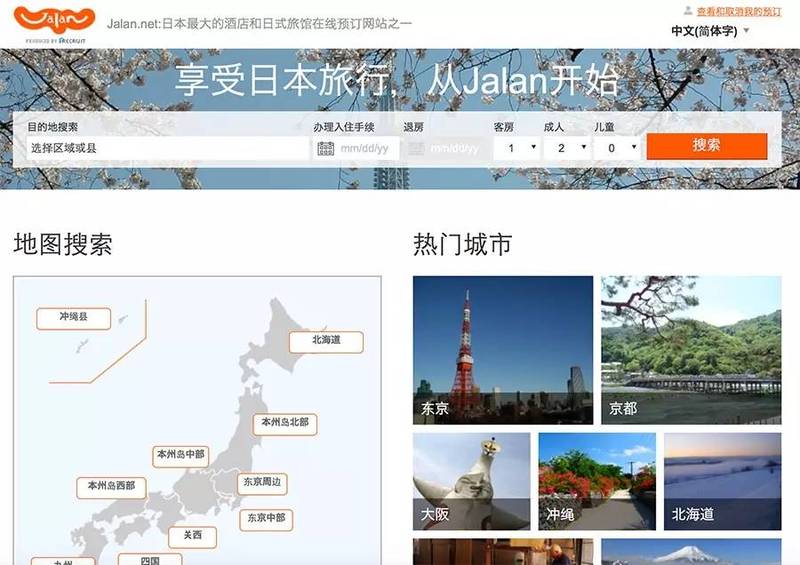
Task: Click the user icon beside booking link
Action: click(688, 10)
